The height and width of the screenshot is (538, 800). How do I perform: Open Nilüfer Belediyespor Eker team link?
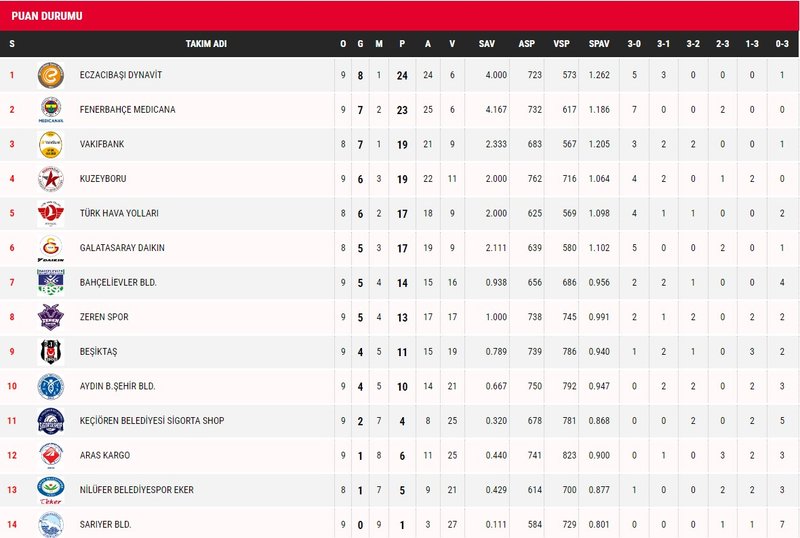137,490
